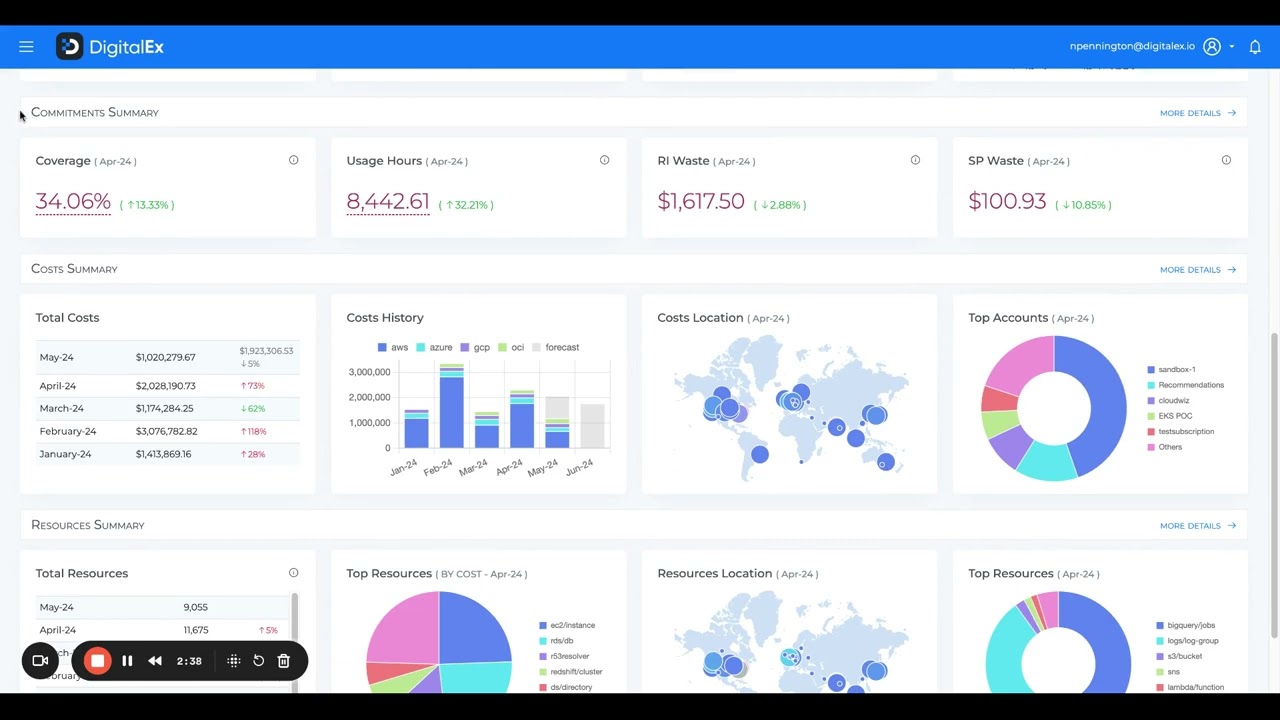Toggle Others in Top Accounts legend
Image resolution: width=1280 pixels, height=720 pixels.
point(1165,447)
